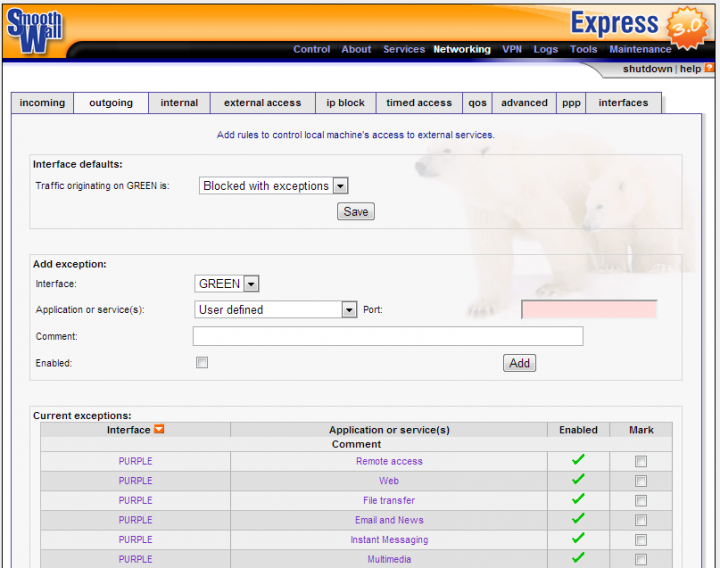Click the Instant Messaging service entry
Screen dimensions: 720x568
coord(389,540)
